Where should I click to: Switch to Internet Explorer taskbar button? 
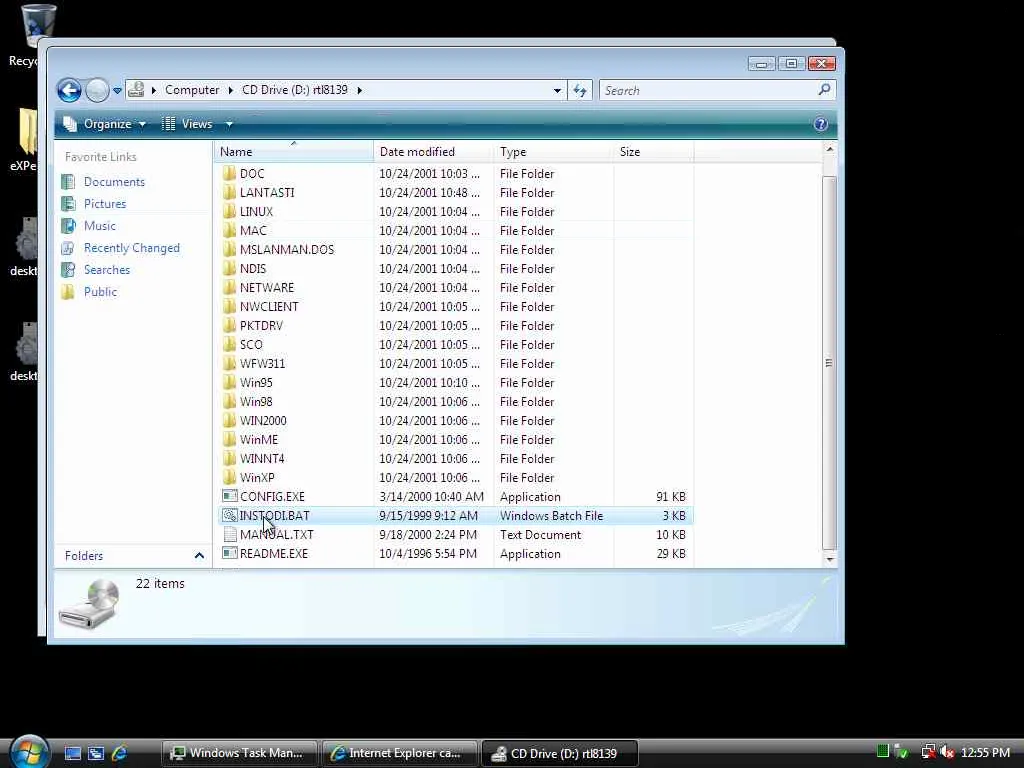point(400,753)
